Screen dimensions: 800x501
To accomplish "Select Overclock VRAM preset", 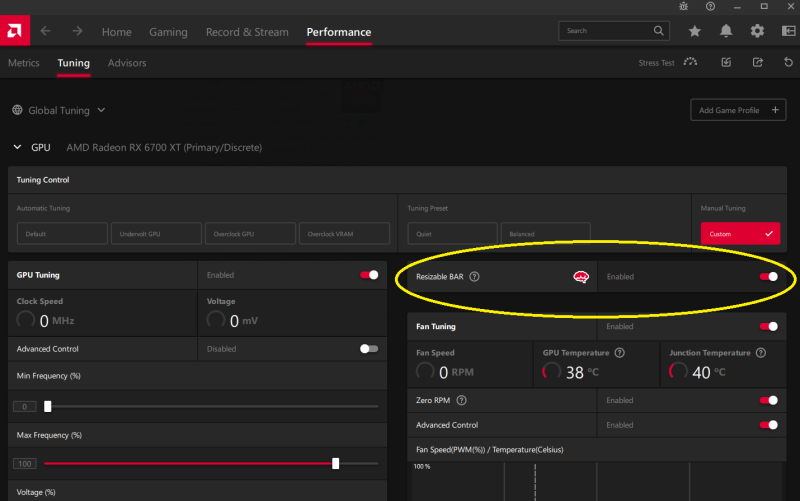I will click(344, 234).
